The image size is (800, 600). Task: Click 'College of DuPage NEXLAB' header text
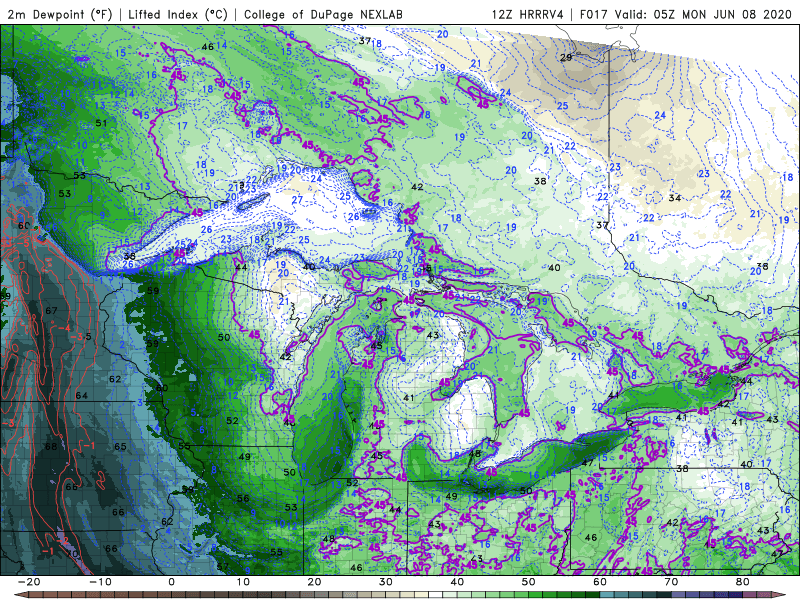point(323,14)
